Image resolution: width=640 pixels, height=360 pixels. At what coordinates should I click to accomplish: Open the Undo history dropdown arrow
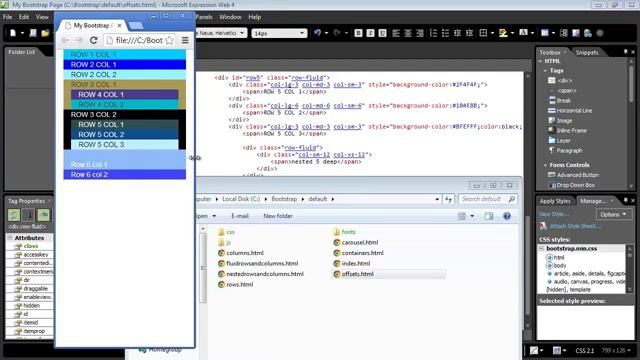pyautogui.click(x=326, y=33)
